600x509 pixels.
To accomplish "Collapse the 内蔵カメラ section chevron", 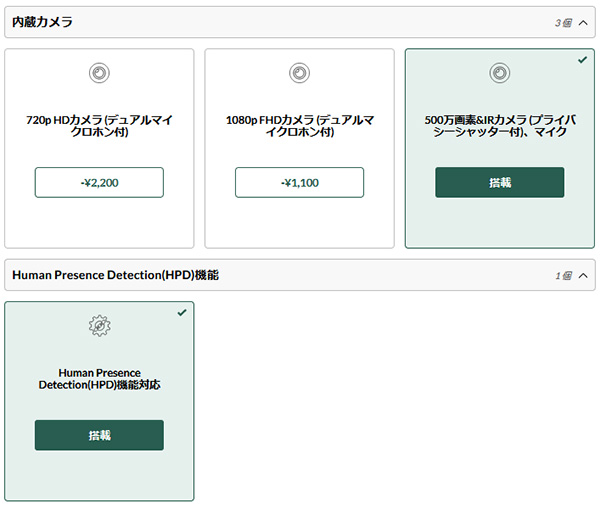I will click(583, 23).
